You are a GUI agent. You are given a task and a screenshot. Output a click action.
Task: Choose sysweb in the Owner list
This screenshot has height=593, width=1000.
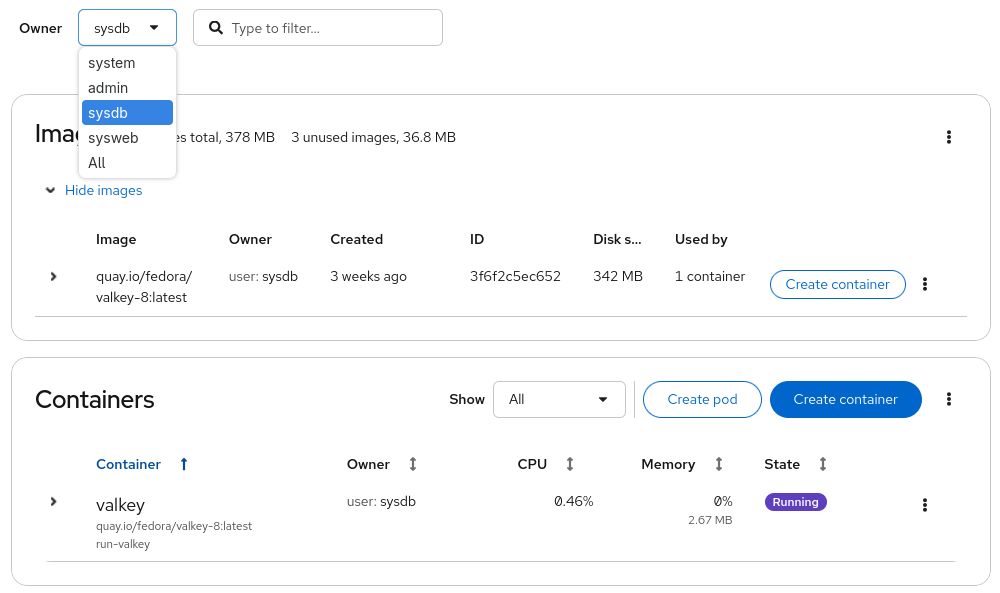click(x=113, y=138)
